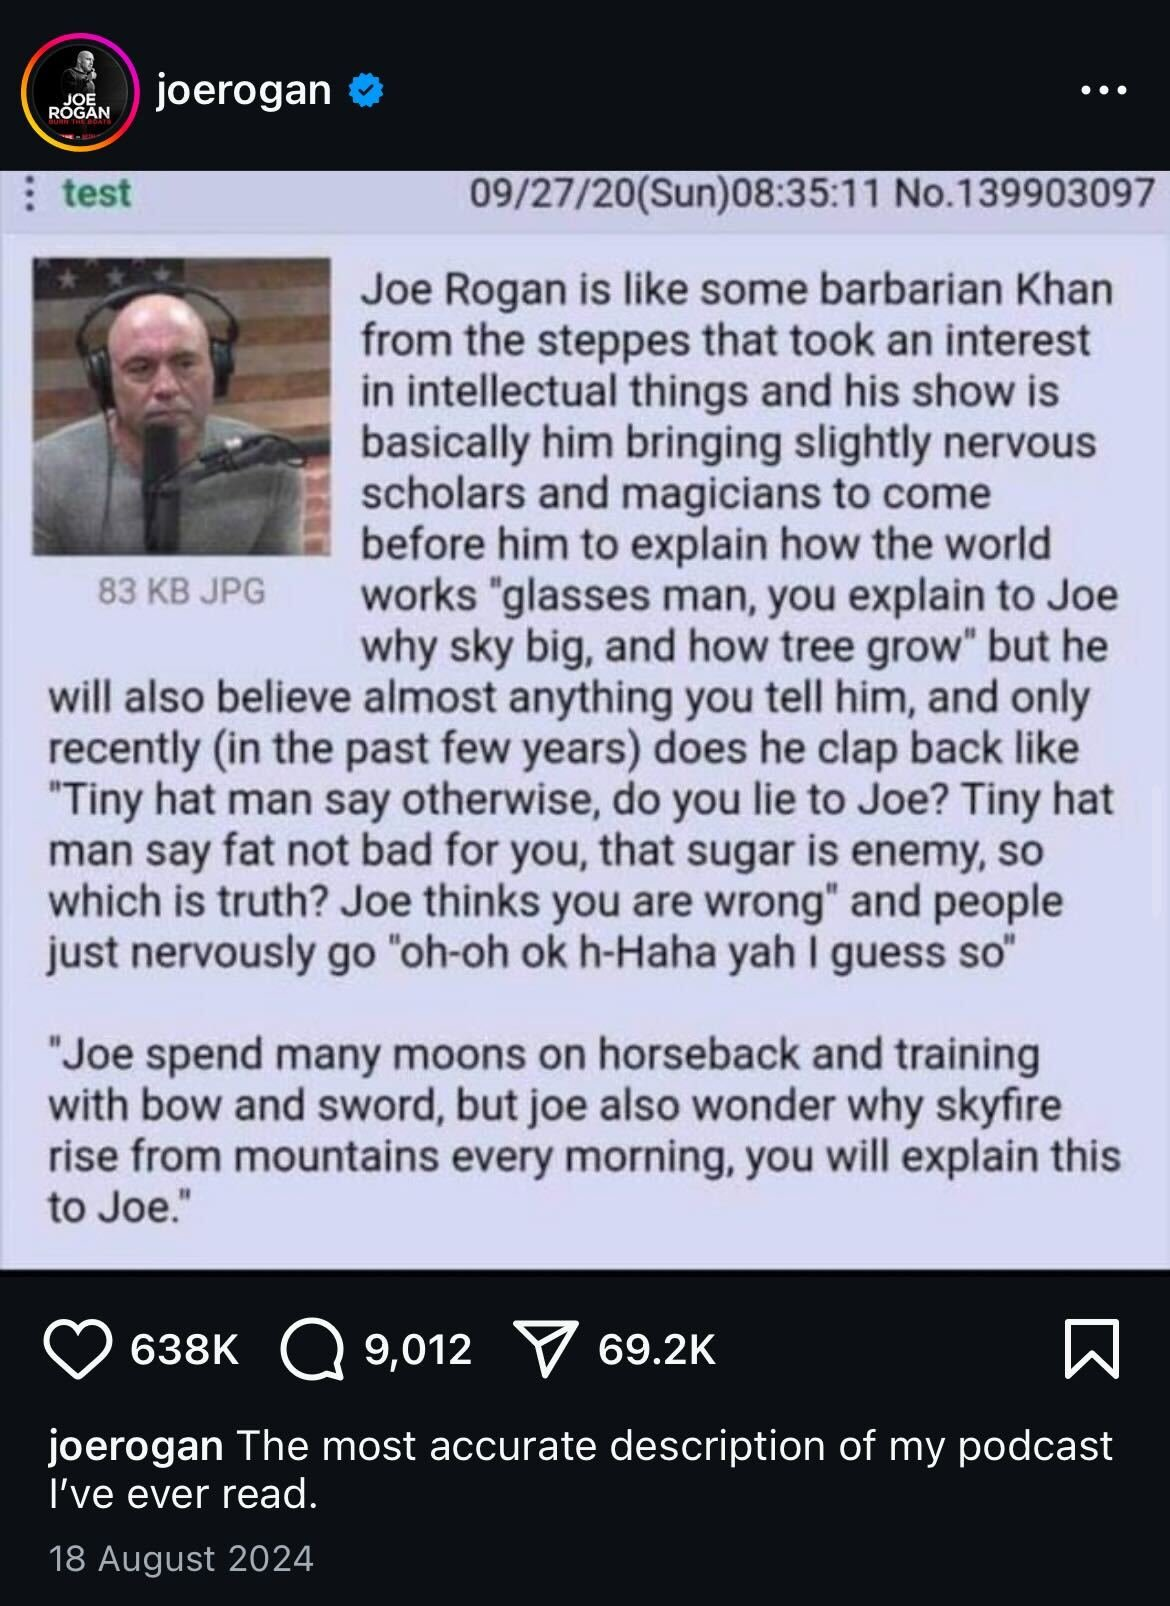Click the 69.2K shares count
Screen dimensions: 1170x1606
click(x=657, y=1350)
